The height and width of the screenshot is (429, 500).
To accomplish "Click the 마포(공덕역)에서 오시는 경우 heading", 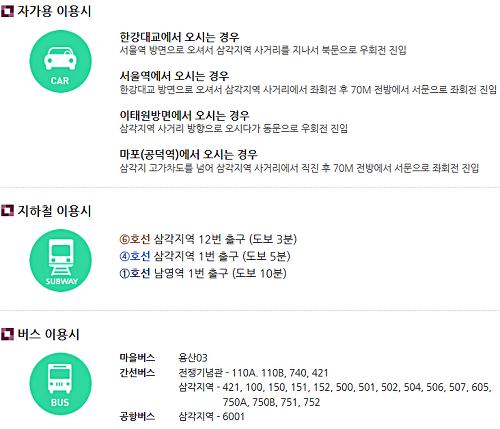I will point(189,154).
